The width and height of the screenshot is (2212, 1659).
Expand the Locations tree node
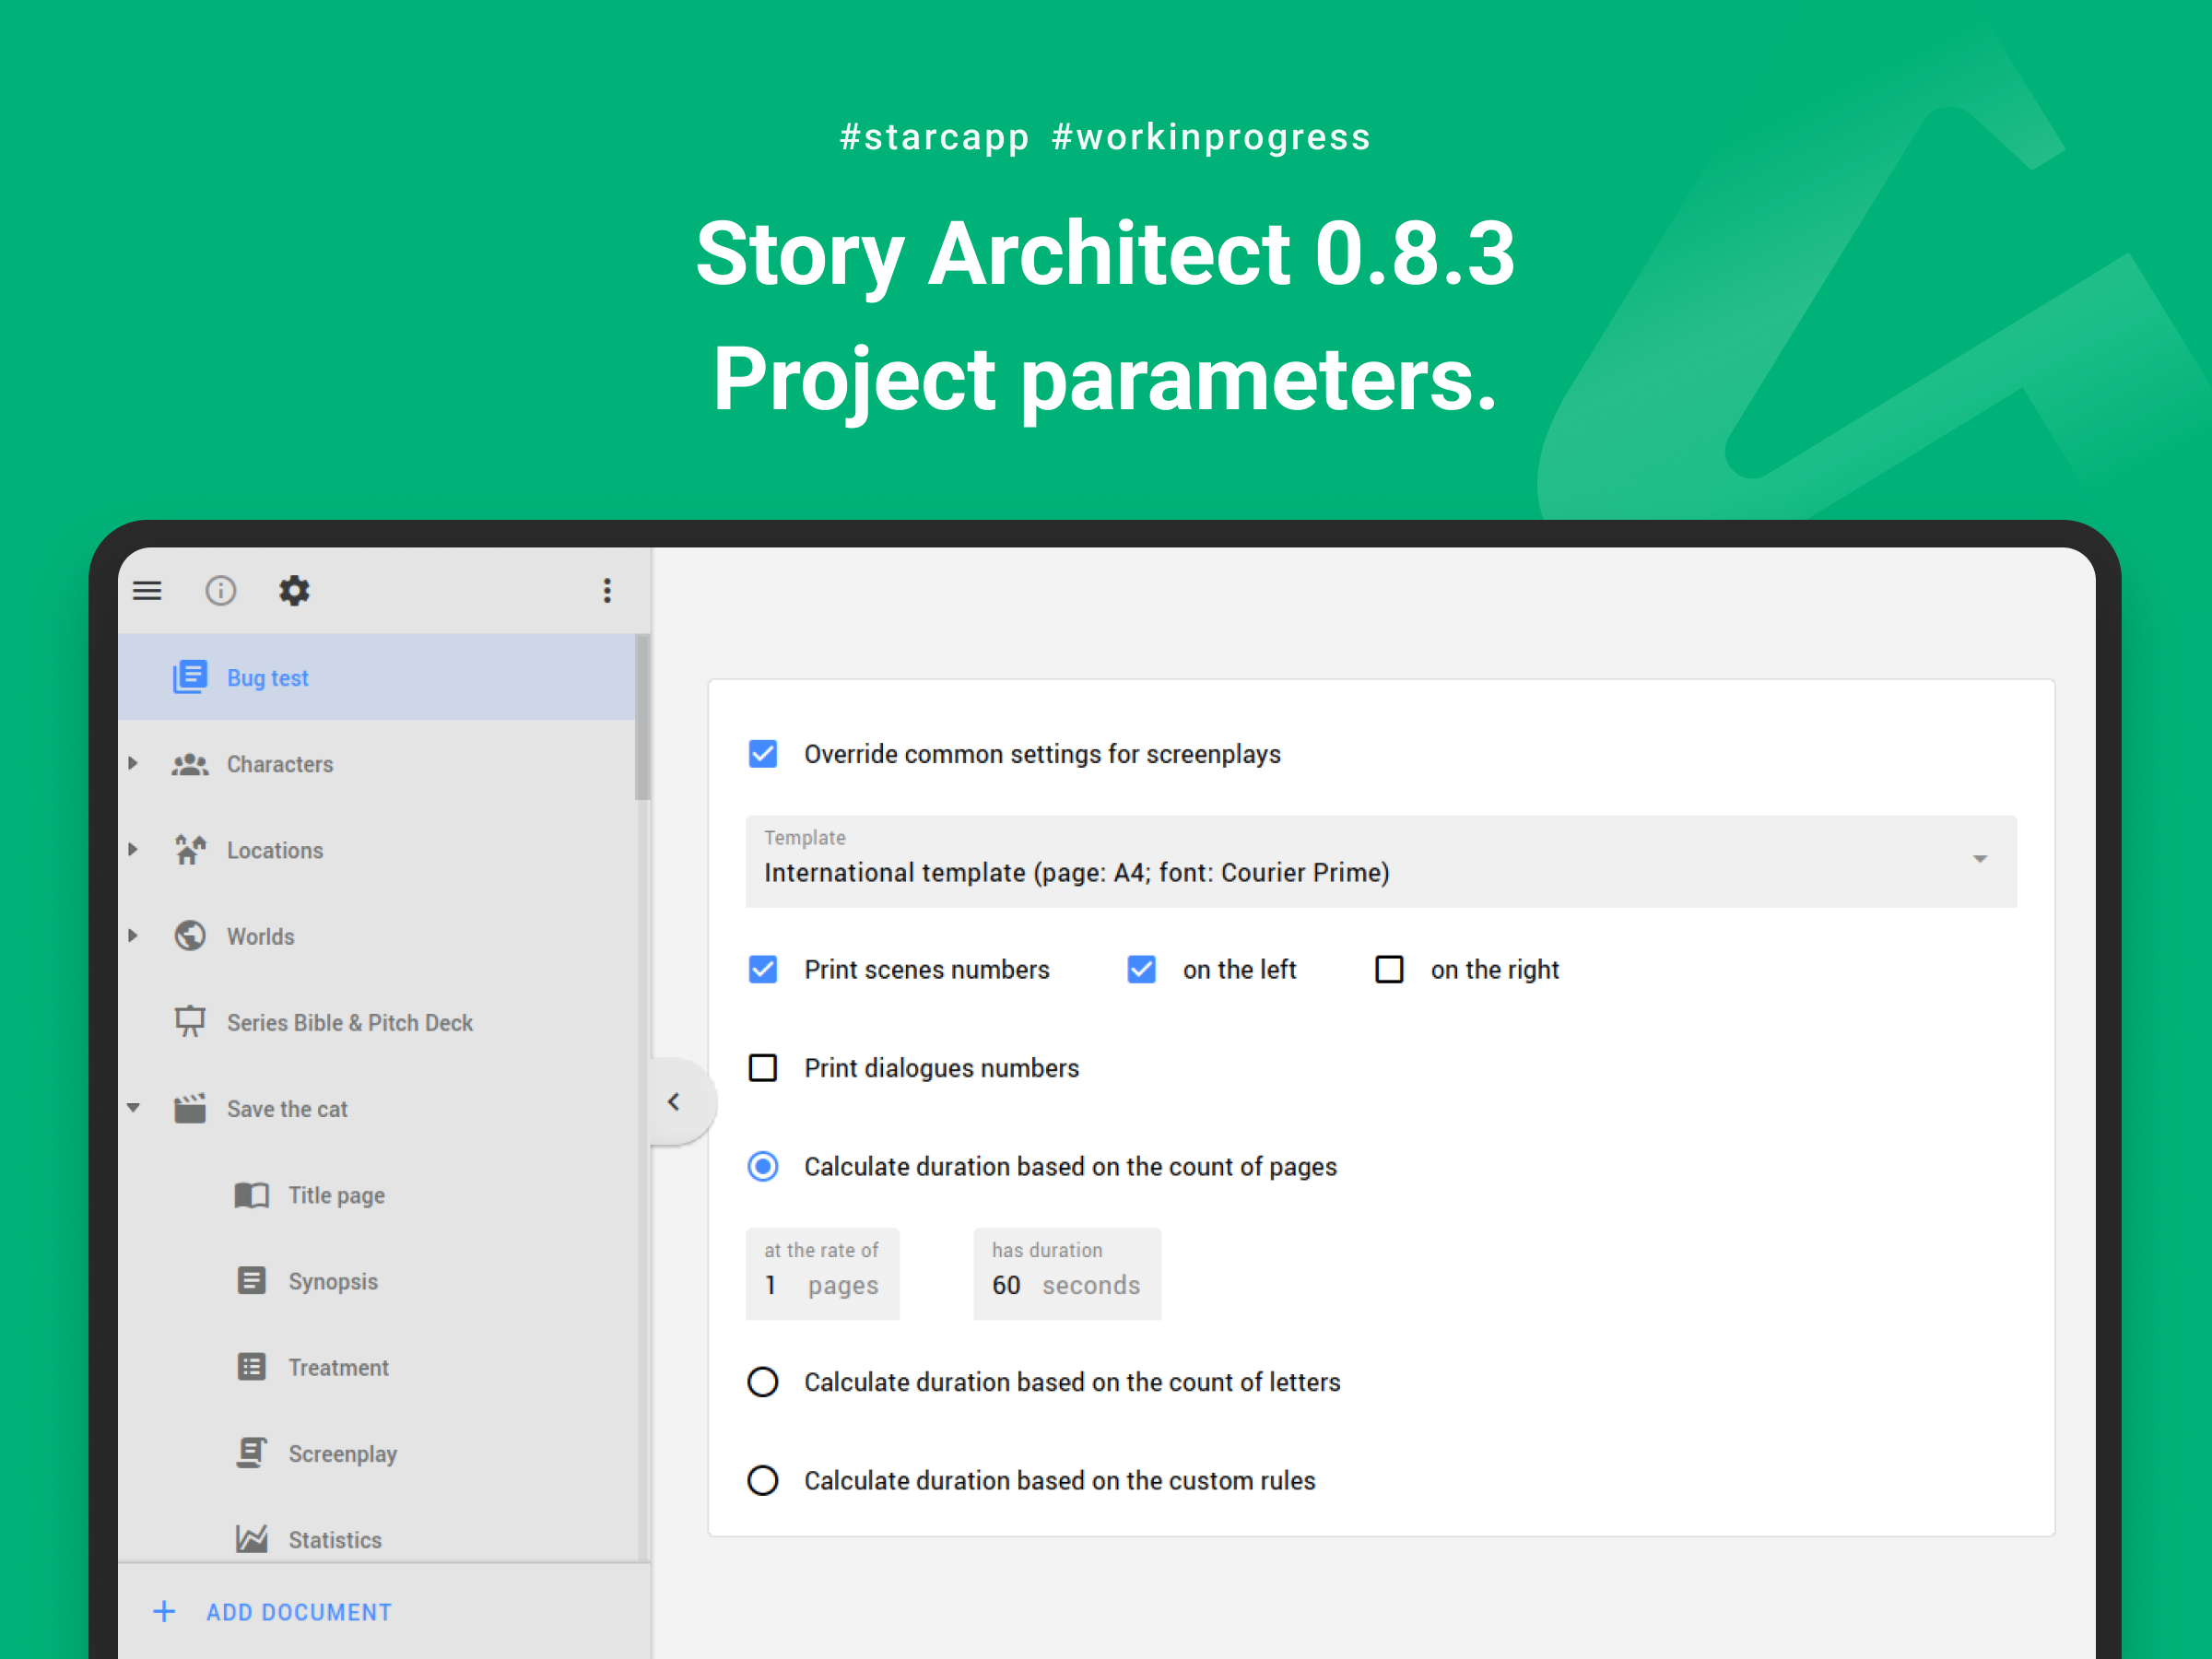(133, 850)
